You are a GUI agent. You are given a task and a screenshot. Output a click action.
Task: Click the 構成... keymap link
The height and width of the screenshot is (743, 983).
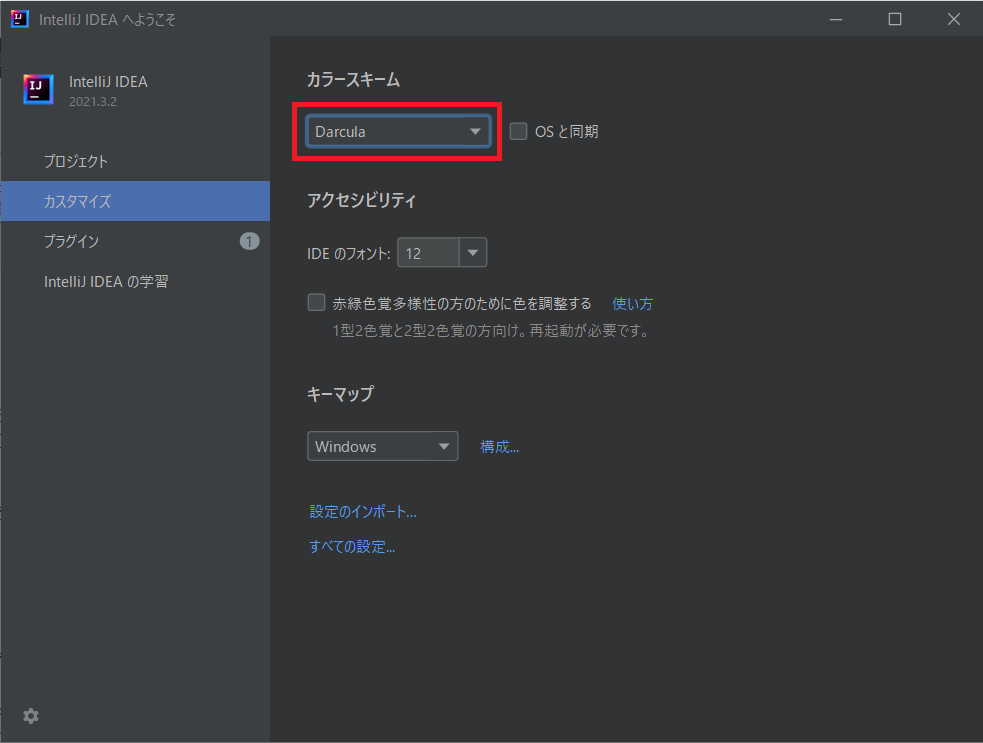coord(500,446)
